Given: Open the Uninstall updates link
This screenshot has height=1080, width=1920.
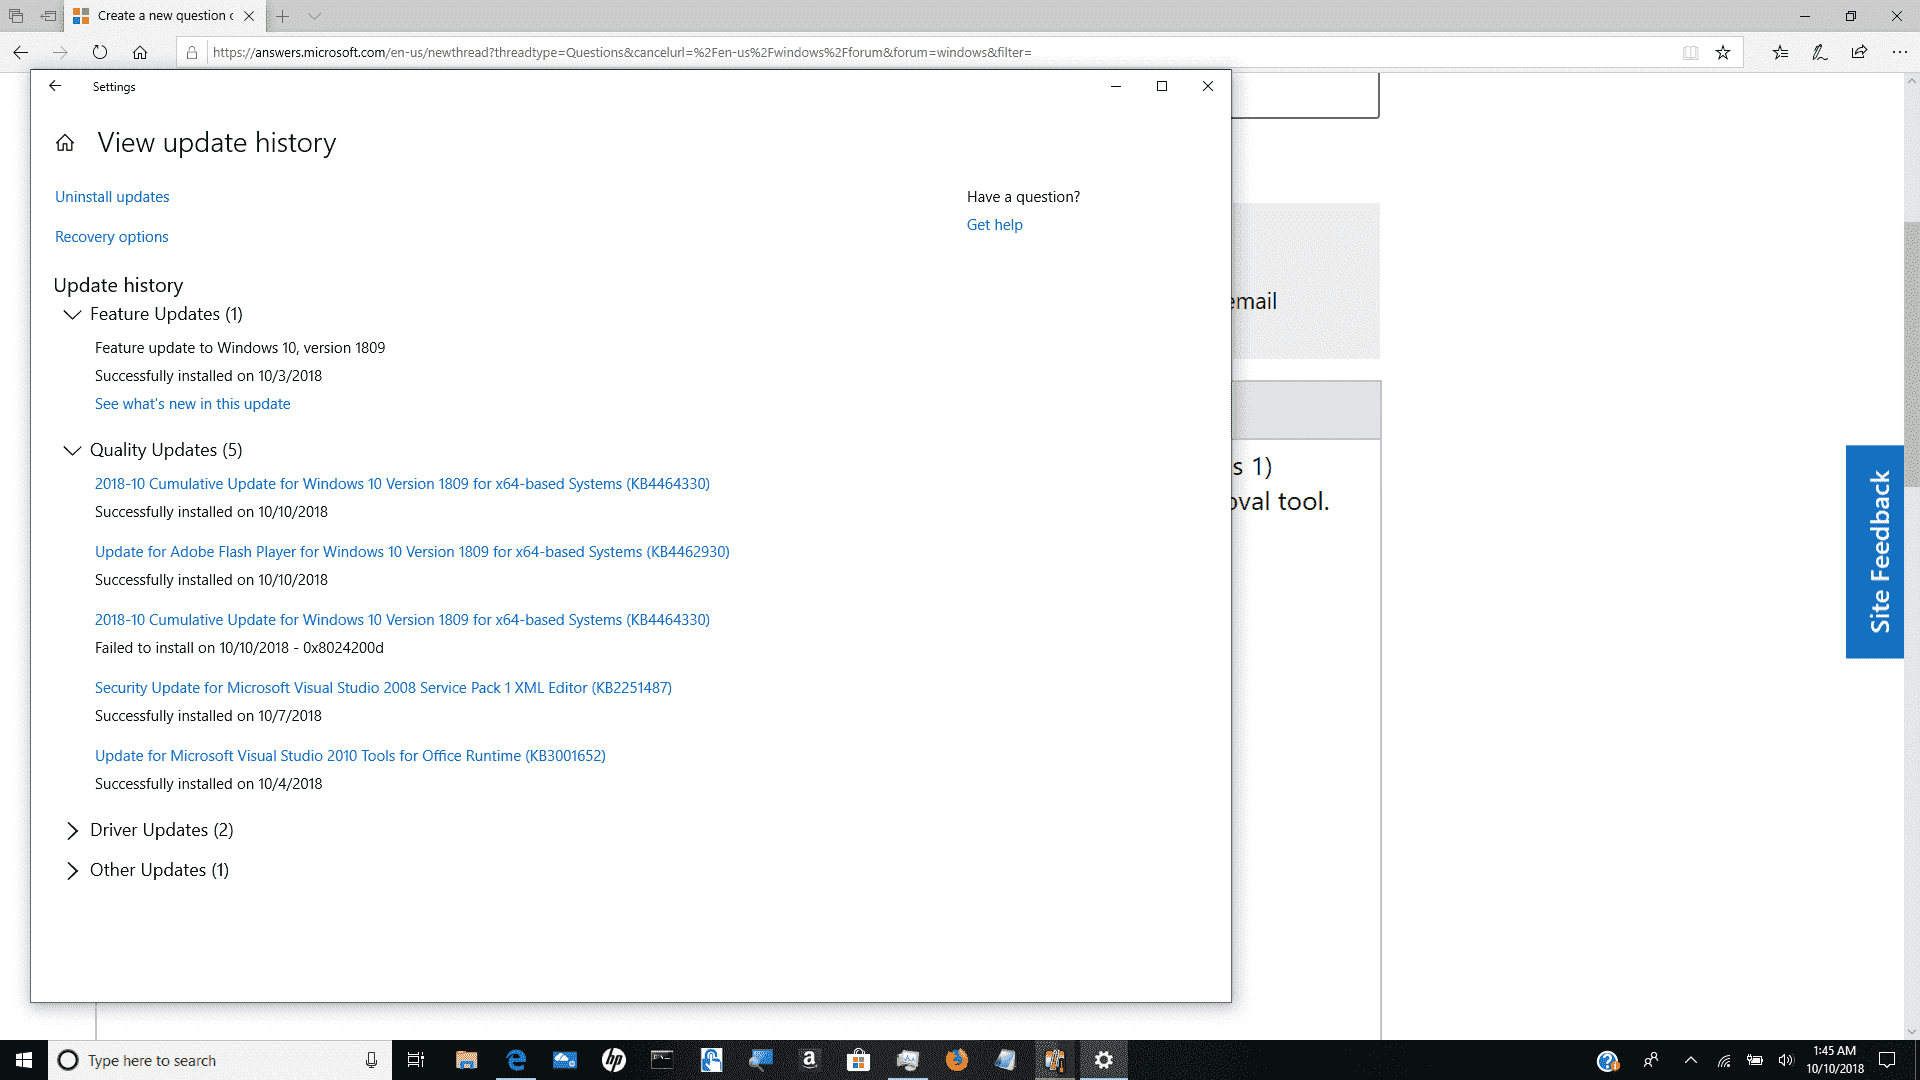Looking at the screenshot, I should pos(111,196).
